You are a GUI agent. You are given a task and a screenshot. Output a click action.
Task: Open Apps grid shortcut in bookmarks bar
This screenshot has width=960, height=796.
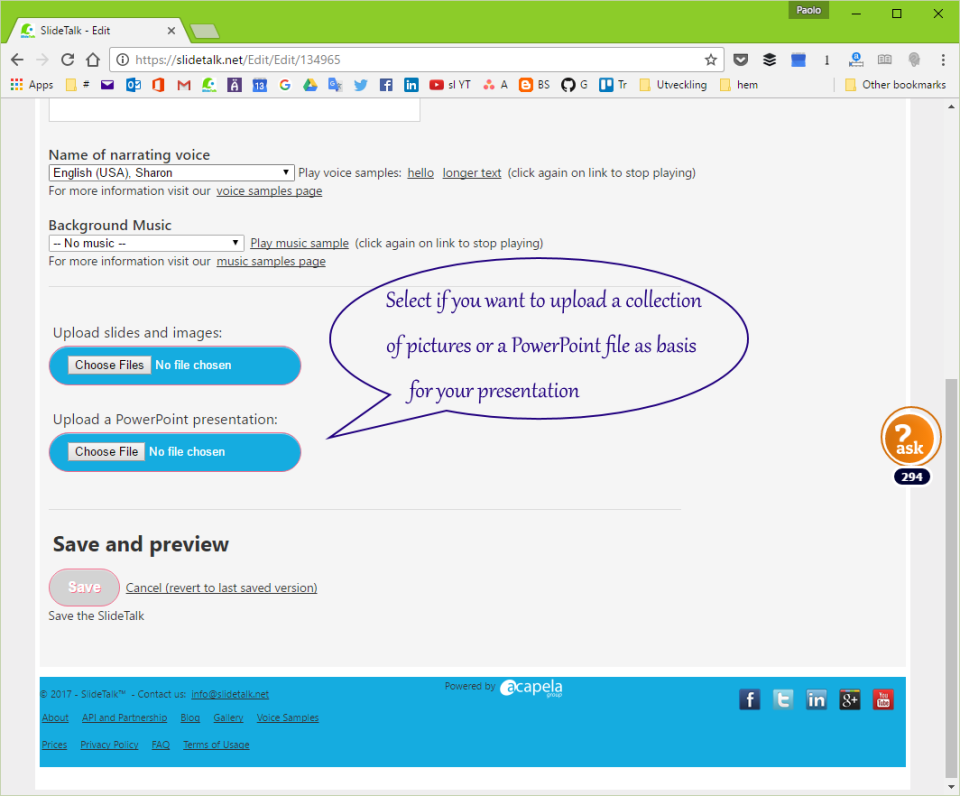click(x=32, y=84)
